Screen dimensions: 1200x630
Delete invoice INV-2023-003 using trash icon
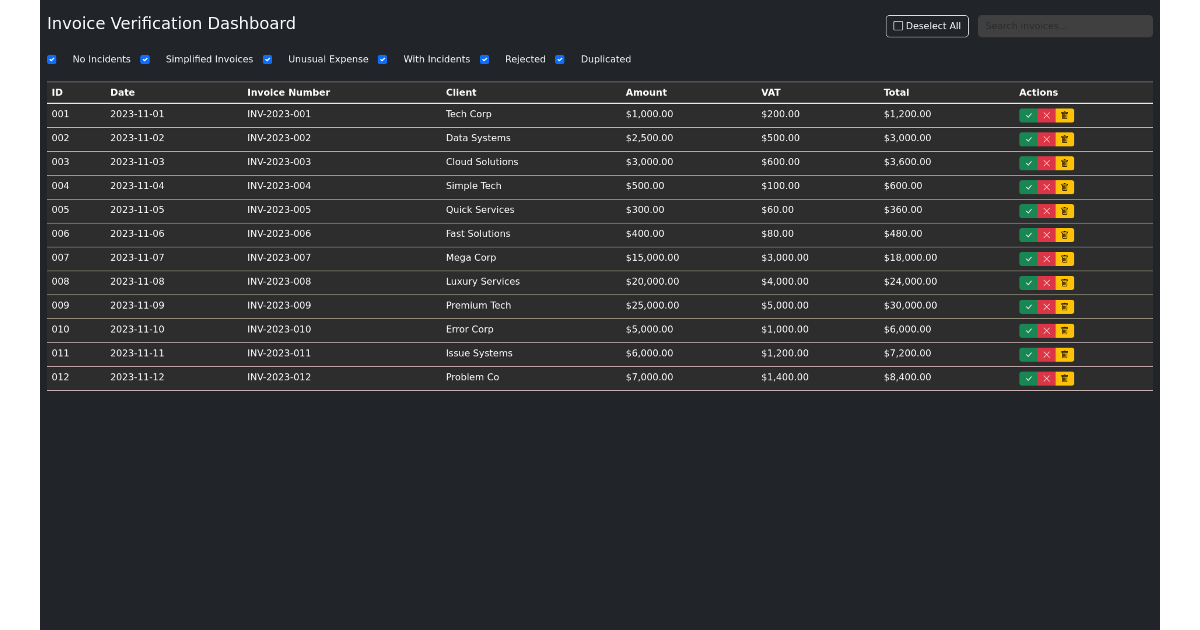[1064, 163]
